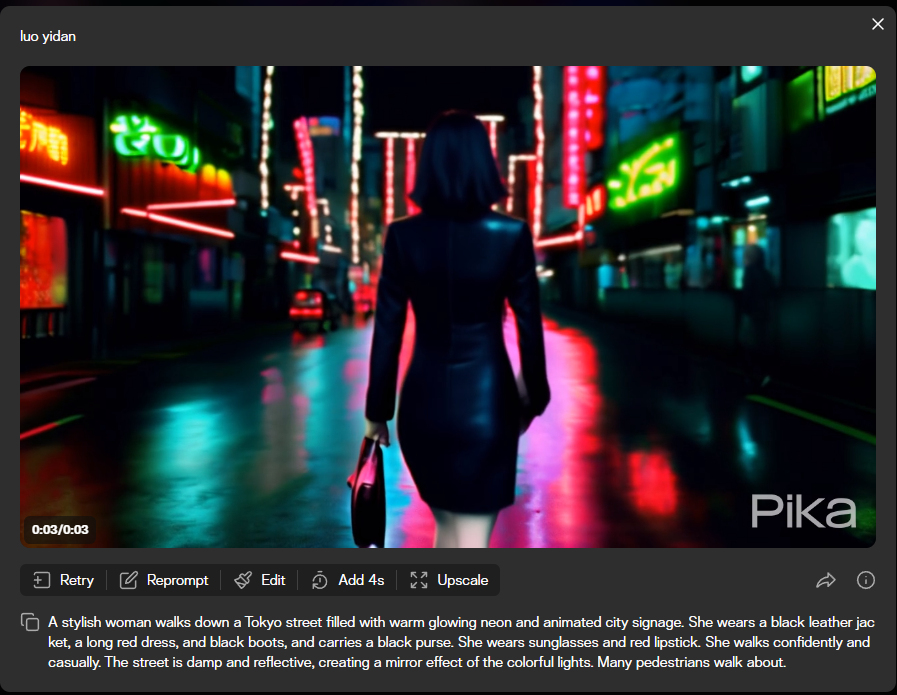
Task: Click the Pika watermark on the video
Action: (803, 511)
